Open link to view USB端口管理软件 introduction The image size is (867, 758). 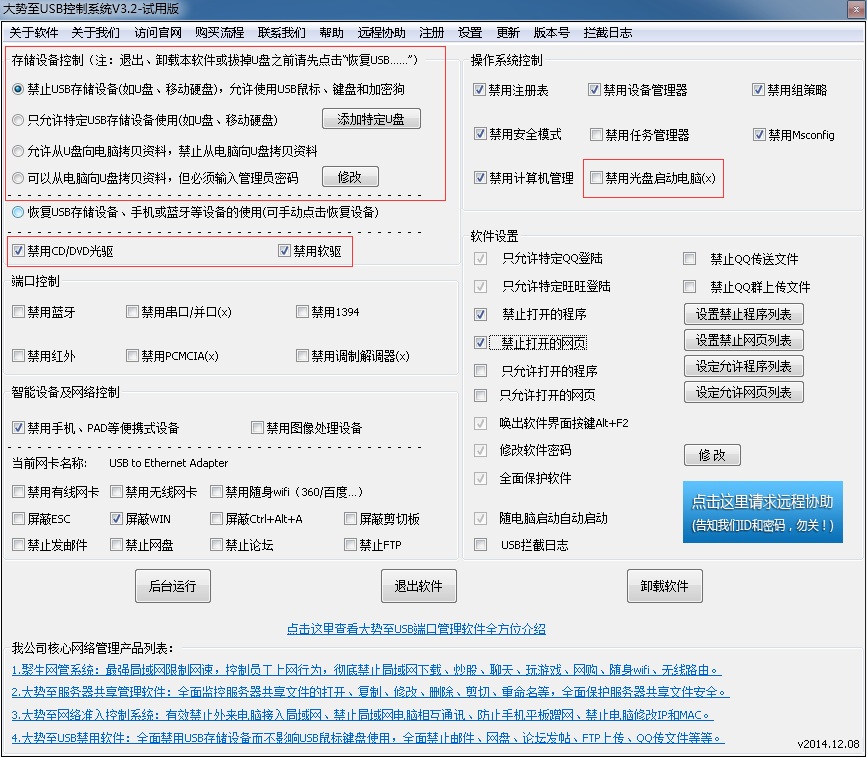pos(416,629)
